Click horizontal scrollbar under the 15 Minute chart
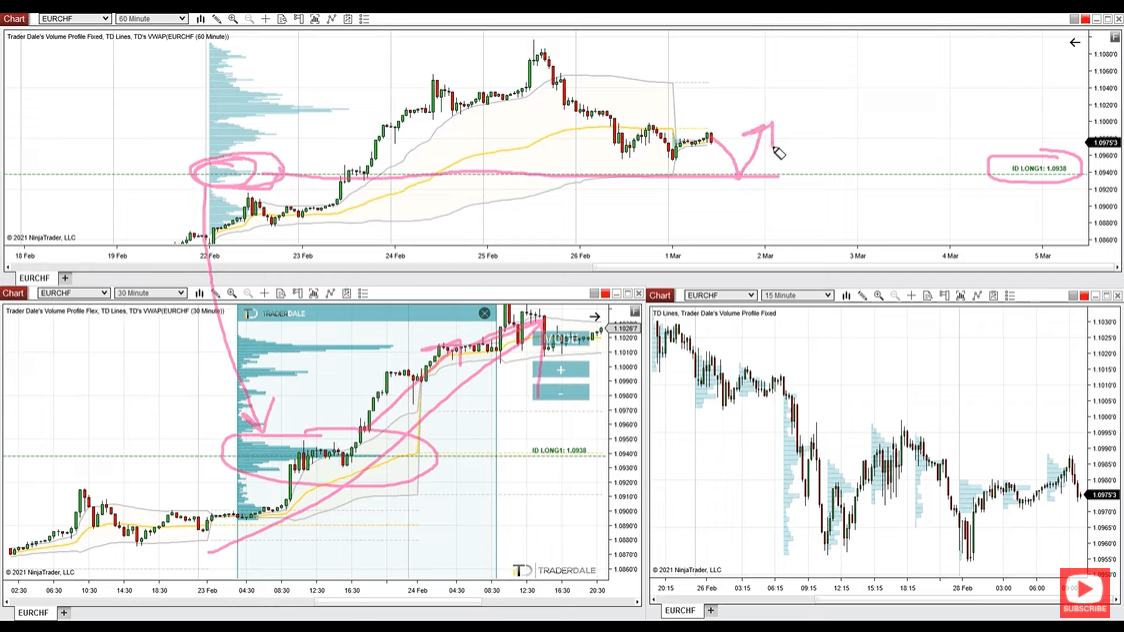The height and width of the screenshot is (632, 1124). click(885, 600)
